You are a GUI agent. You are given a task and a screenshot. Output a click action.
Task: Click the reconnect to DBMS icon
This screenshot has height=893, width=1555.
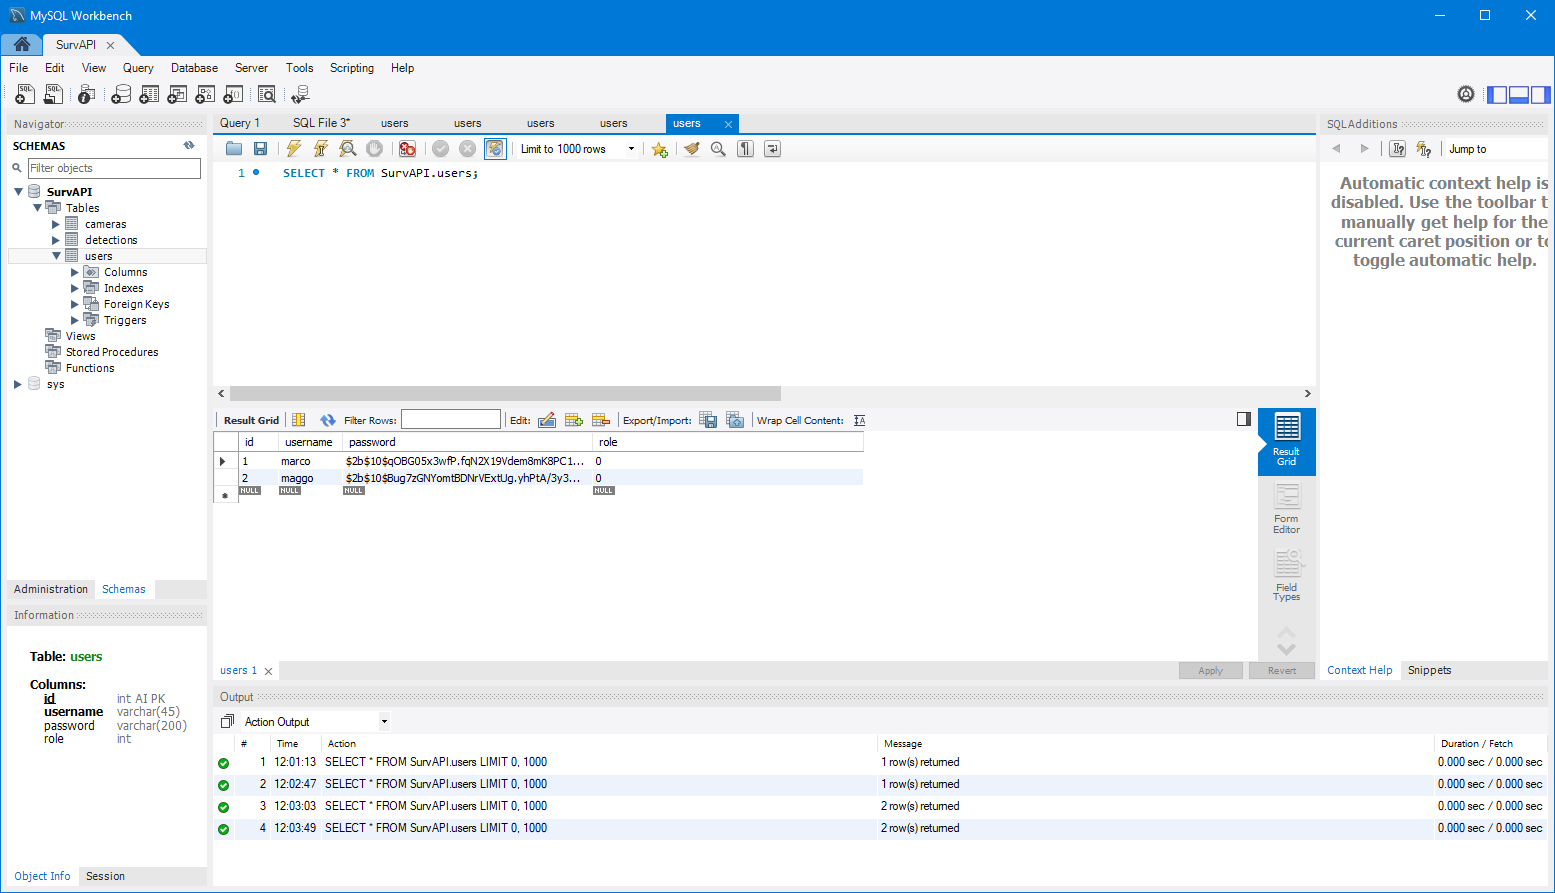click(300, 95)
